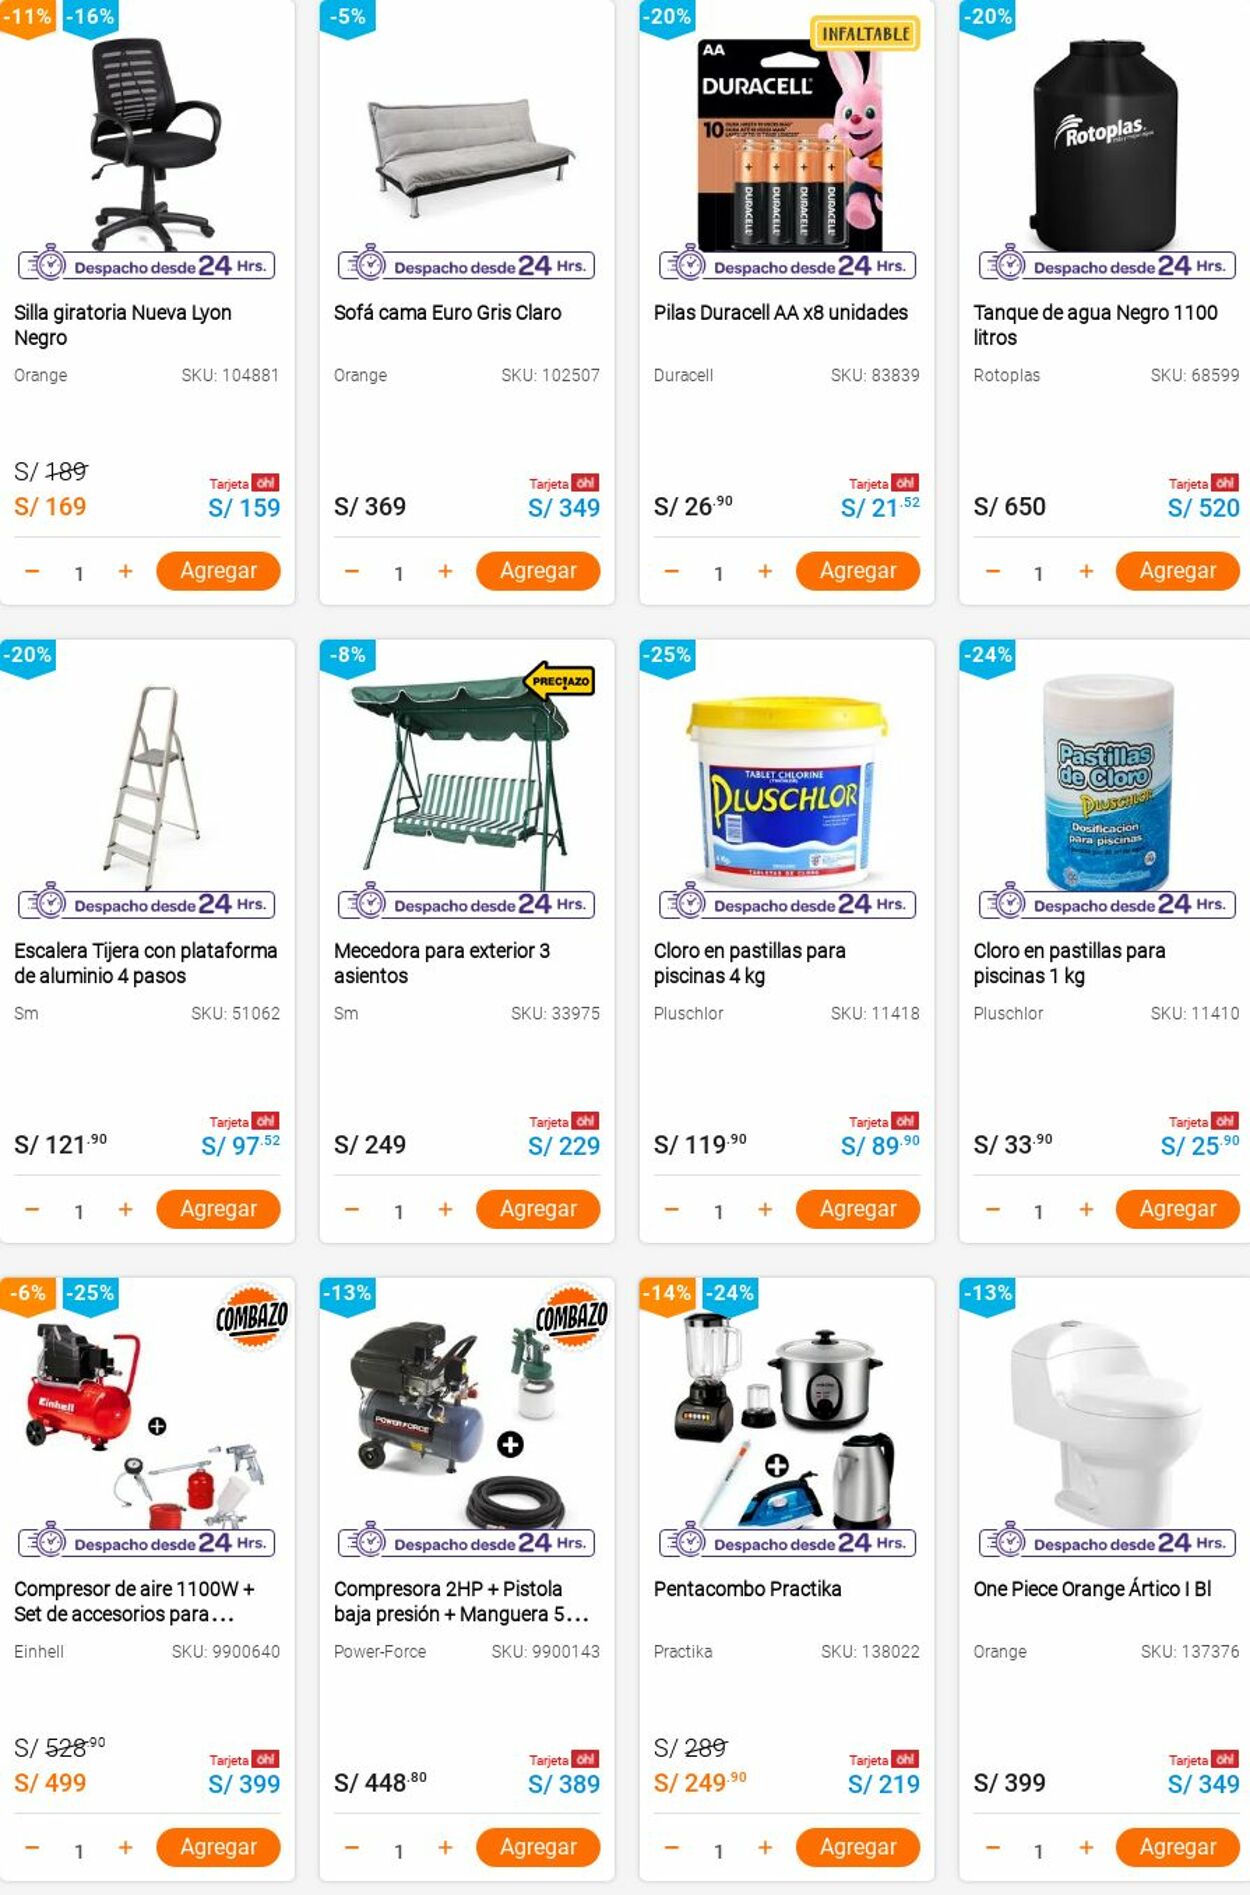Open the Pentacombo Practika product link
The image size is (1250, 1895).
click(747, 1589)
